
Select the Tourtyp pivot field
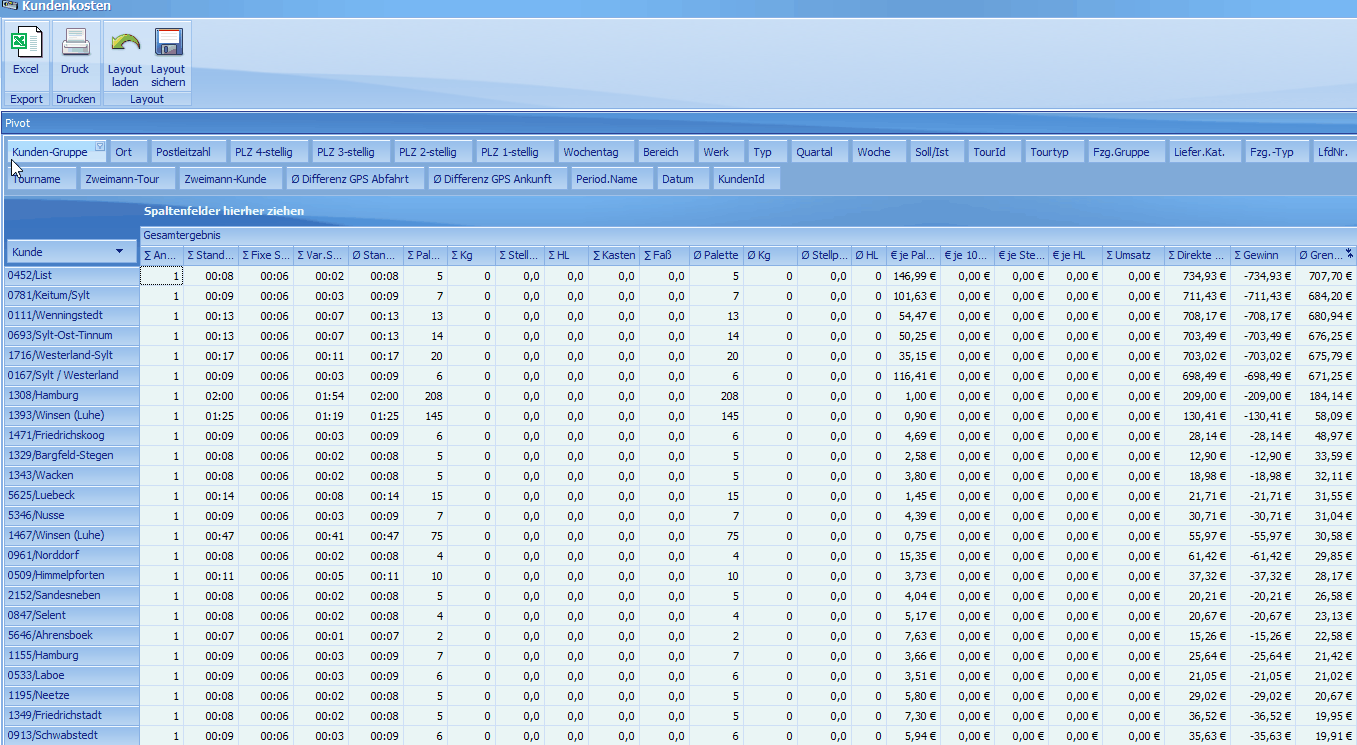[1054, 152]
